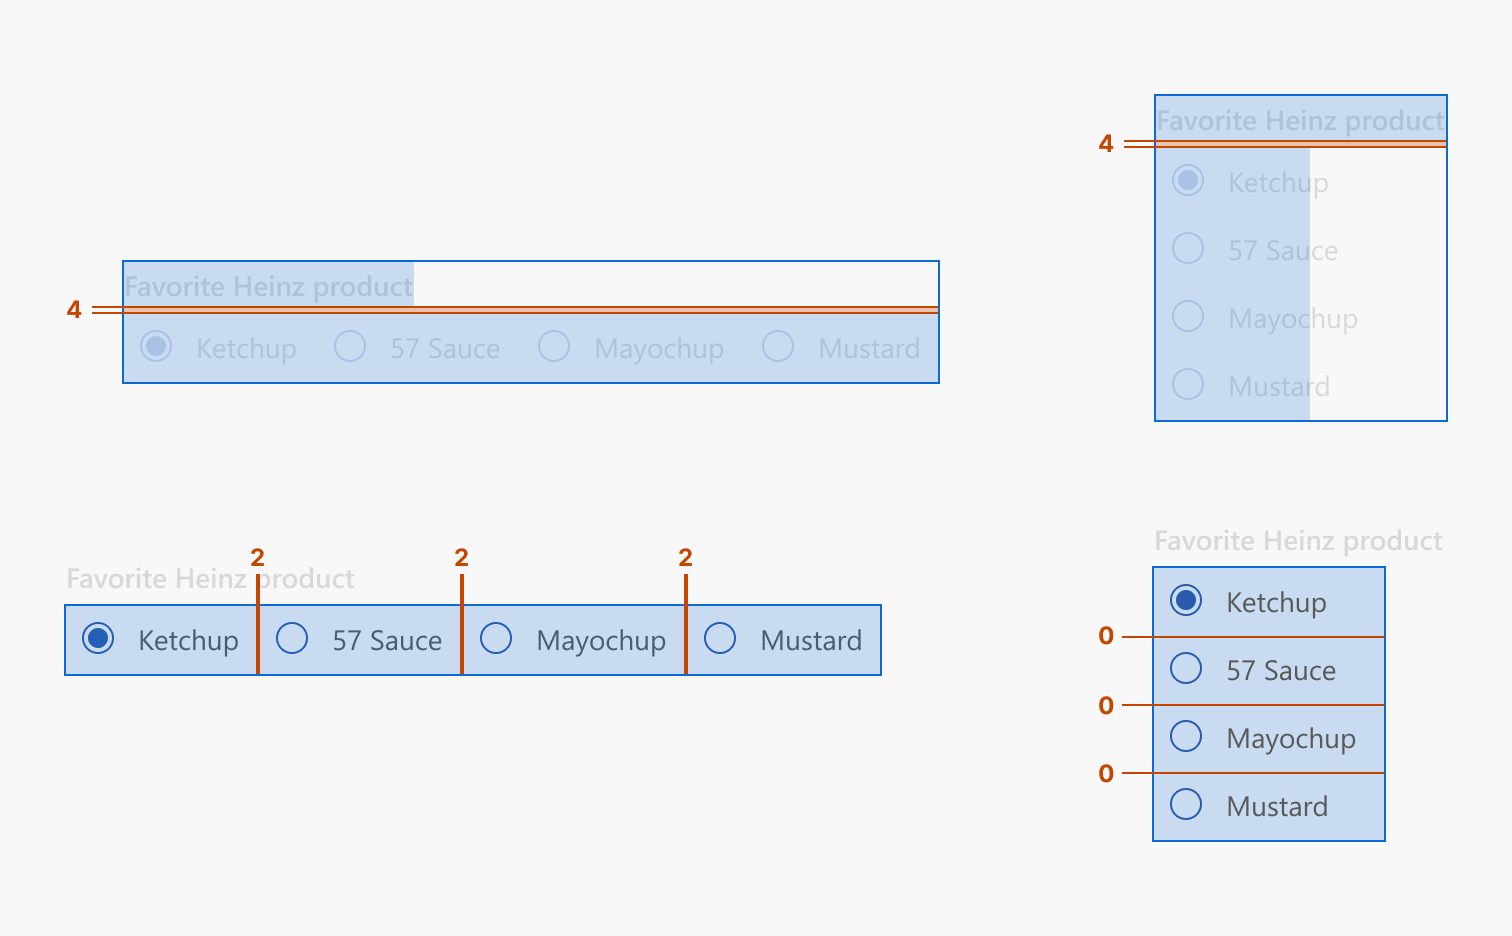The width and height of the screenshot is (1512, 936).
Task: Click the dimmed 'Mustard' text in the horizontal group
Action: [869, 349]
